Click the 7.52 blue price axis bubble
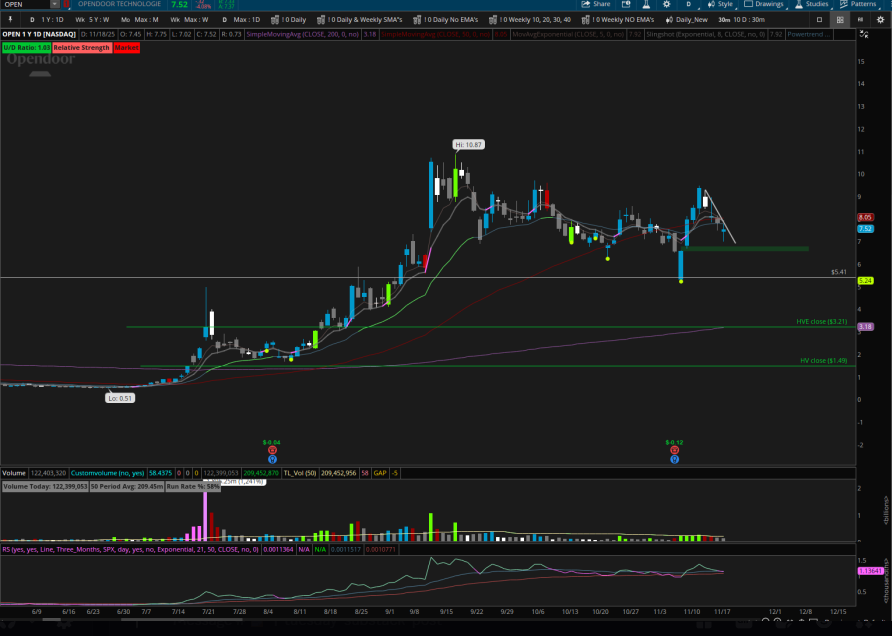The height and width of the screenshot is (636, 892). (x=865, y=229)
